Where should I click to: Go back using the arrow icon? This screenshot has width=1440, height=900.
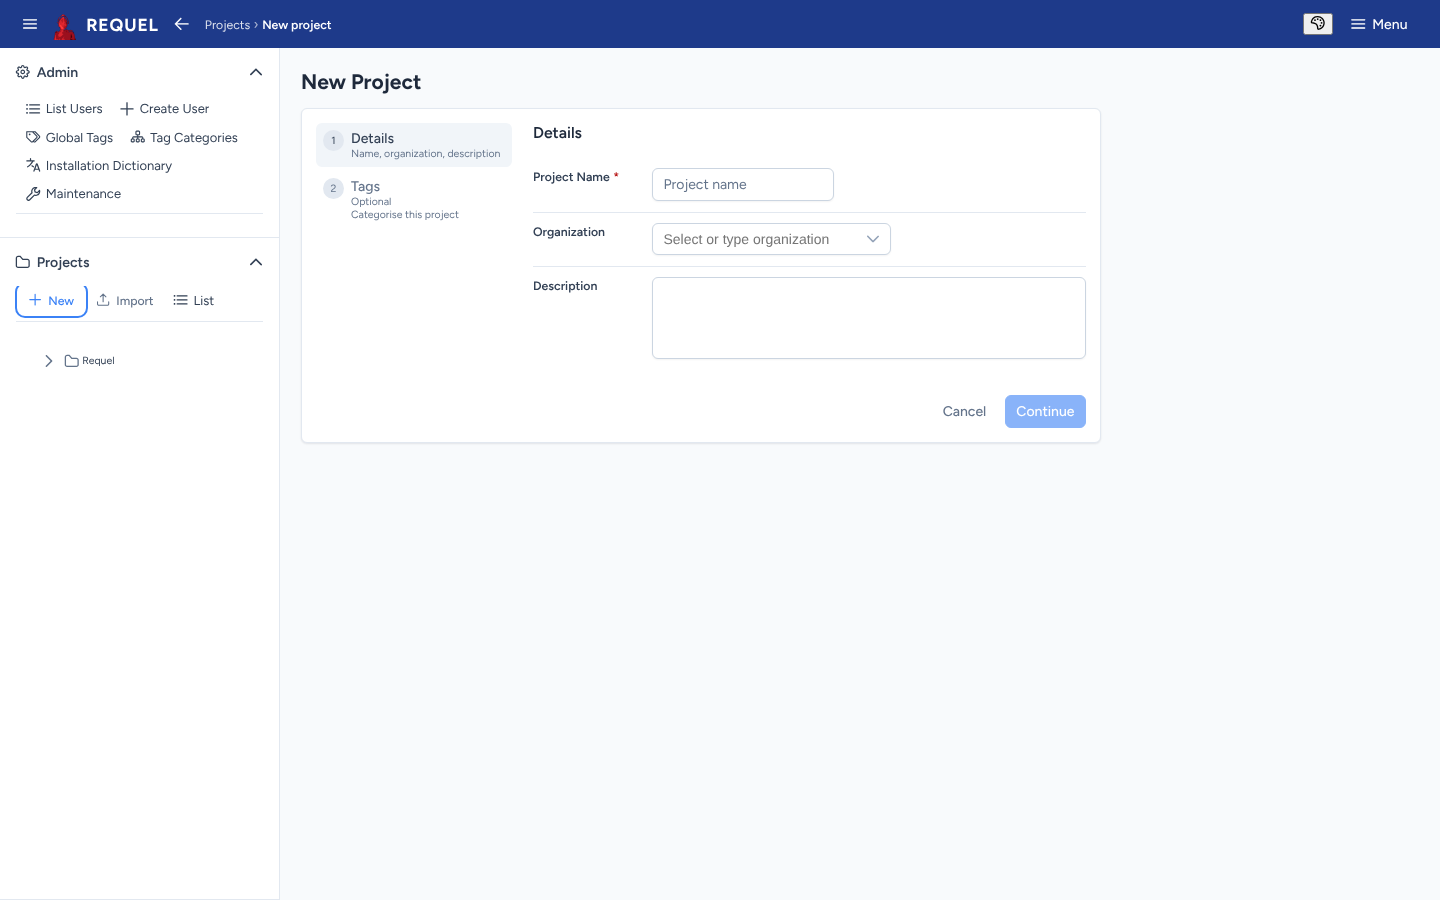[x=181, y=24]
